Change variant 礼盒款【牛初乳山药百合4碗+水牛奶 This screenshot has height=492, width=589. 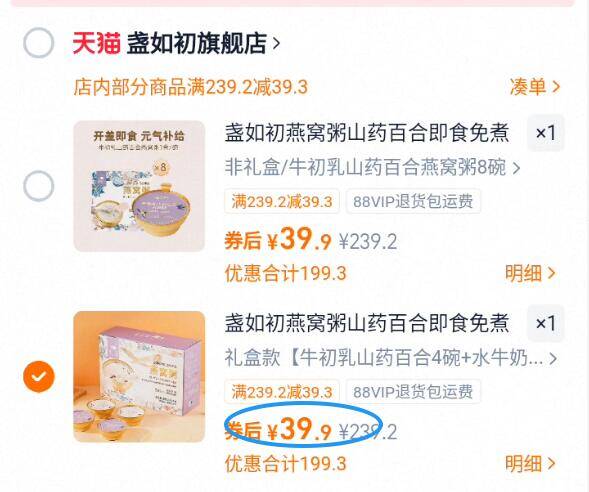[x=390, y=358]
